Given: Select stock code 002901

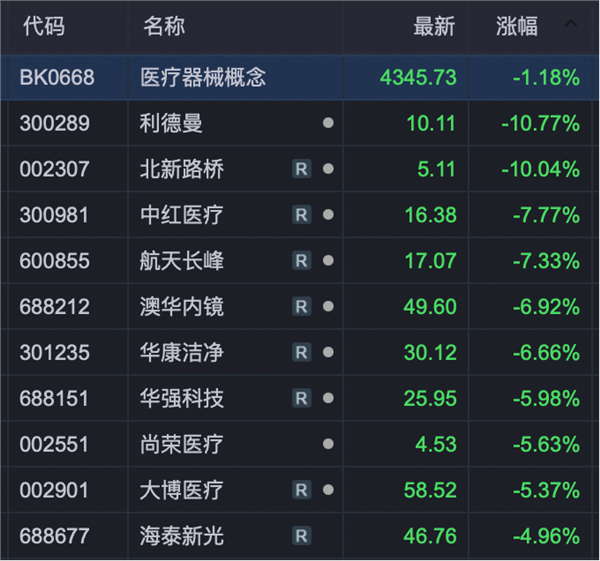Looking at the screenshot, I should tap(54, 490).
